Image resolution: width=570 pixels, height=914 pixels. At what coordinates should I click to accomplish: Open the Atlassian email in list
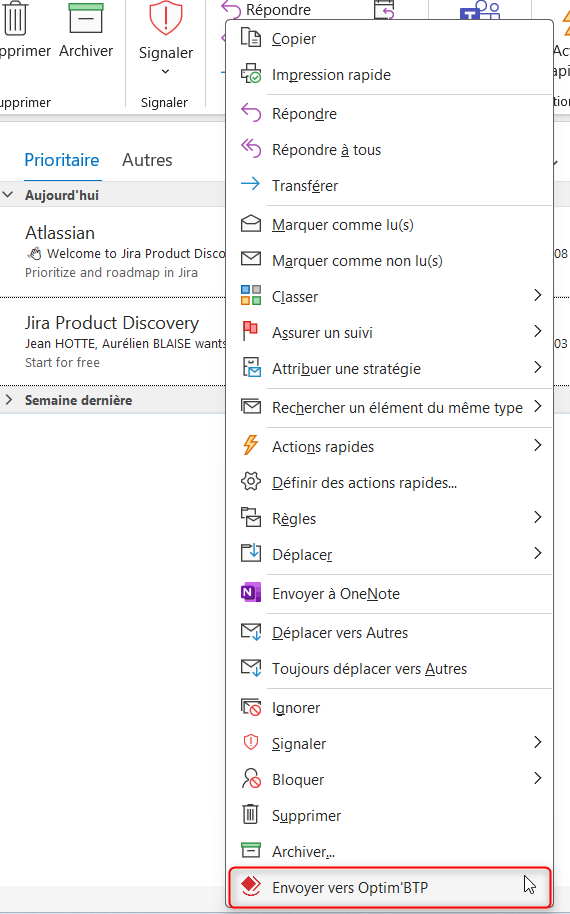(112, 252)
